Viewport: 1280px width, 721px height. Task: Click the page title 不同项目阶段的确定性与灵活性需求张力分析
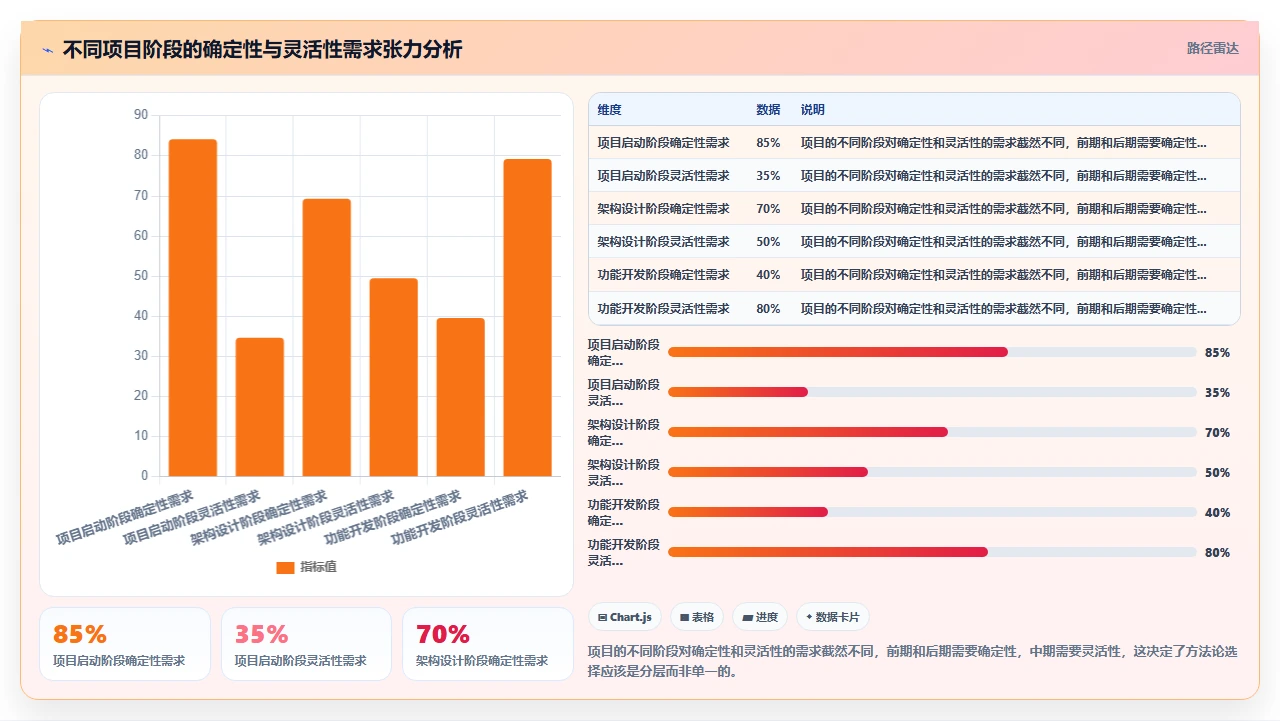click(x=262, y=50)
